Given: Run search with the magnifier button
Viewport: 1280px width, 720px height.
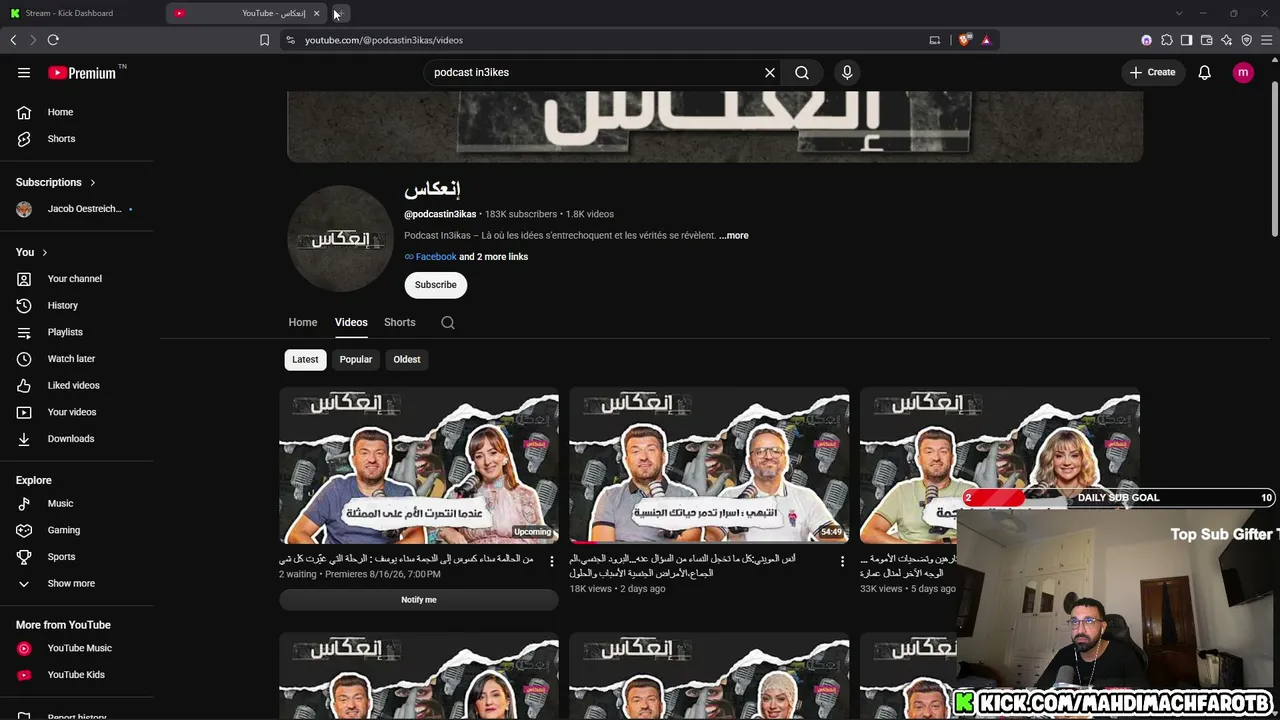Looking at the screenshot, I should tap(802, 72).
